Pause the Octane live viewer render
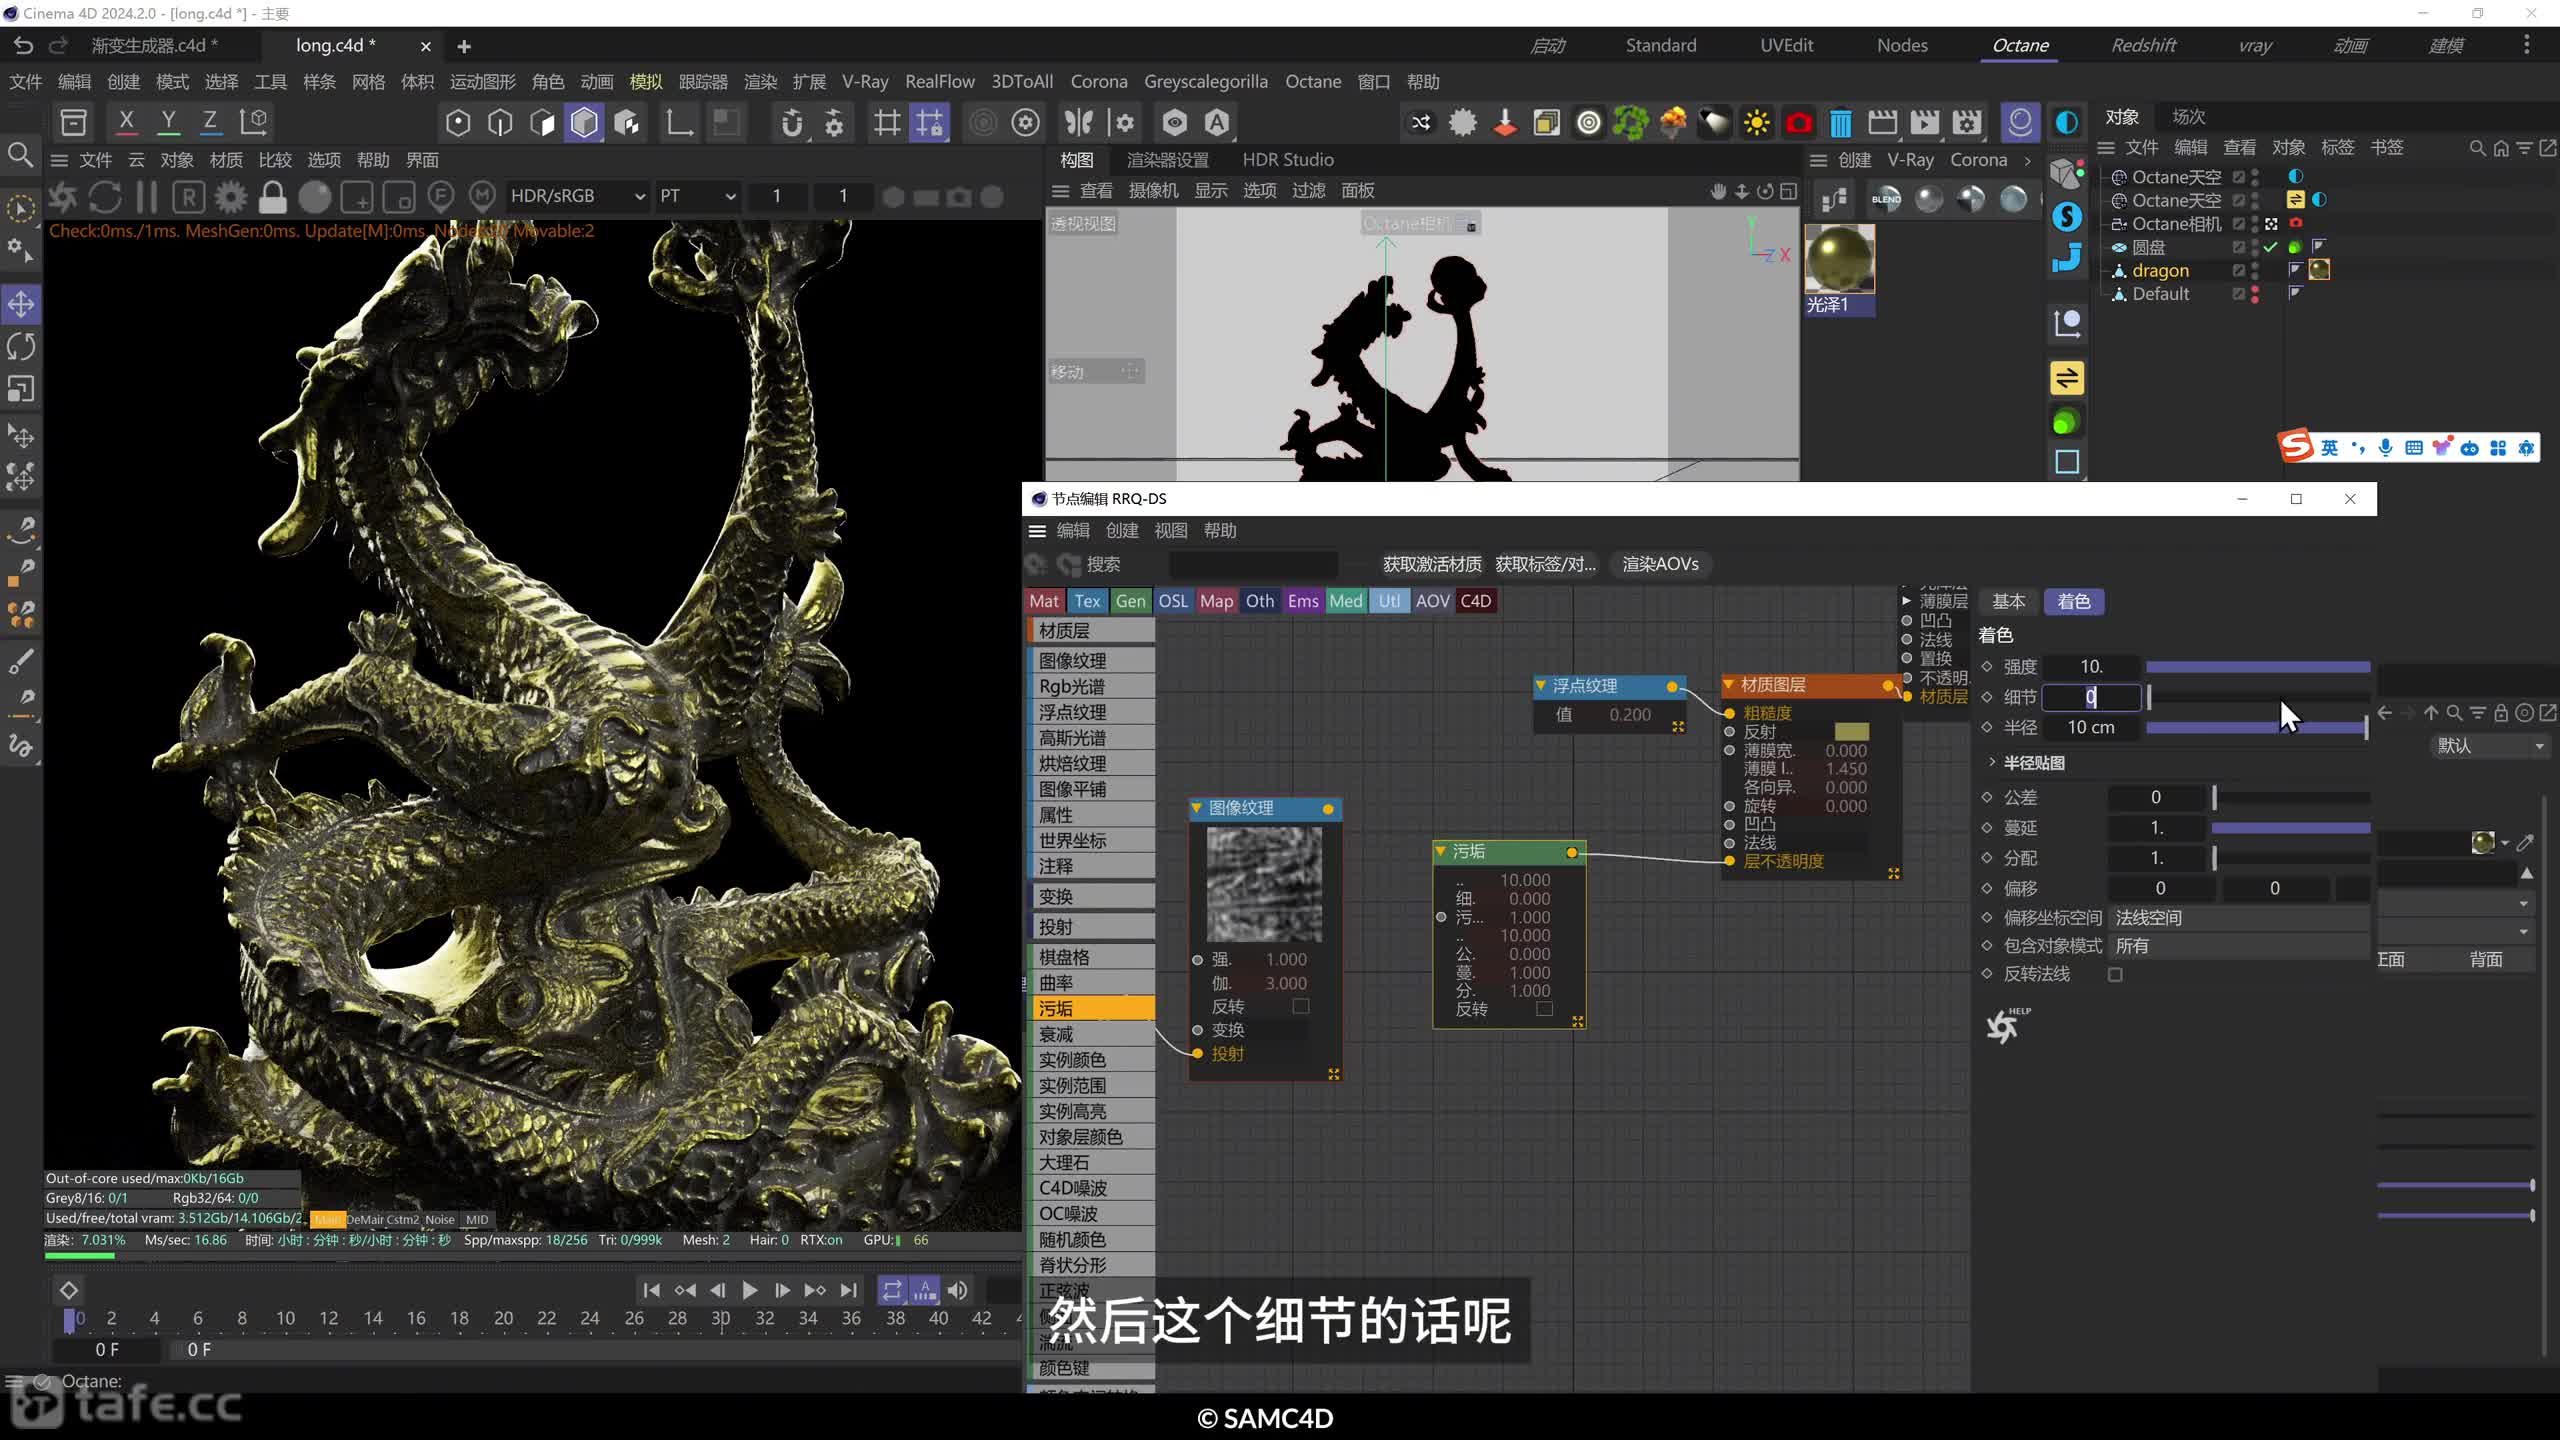Viewport: 2560px width, 1440px height. [x=146, y=197]
